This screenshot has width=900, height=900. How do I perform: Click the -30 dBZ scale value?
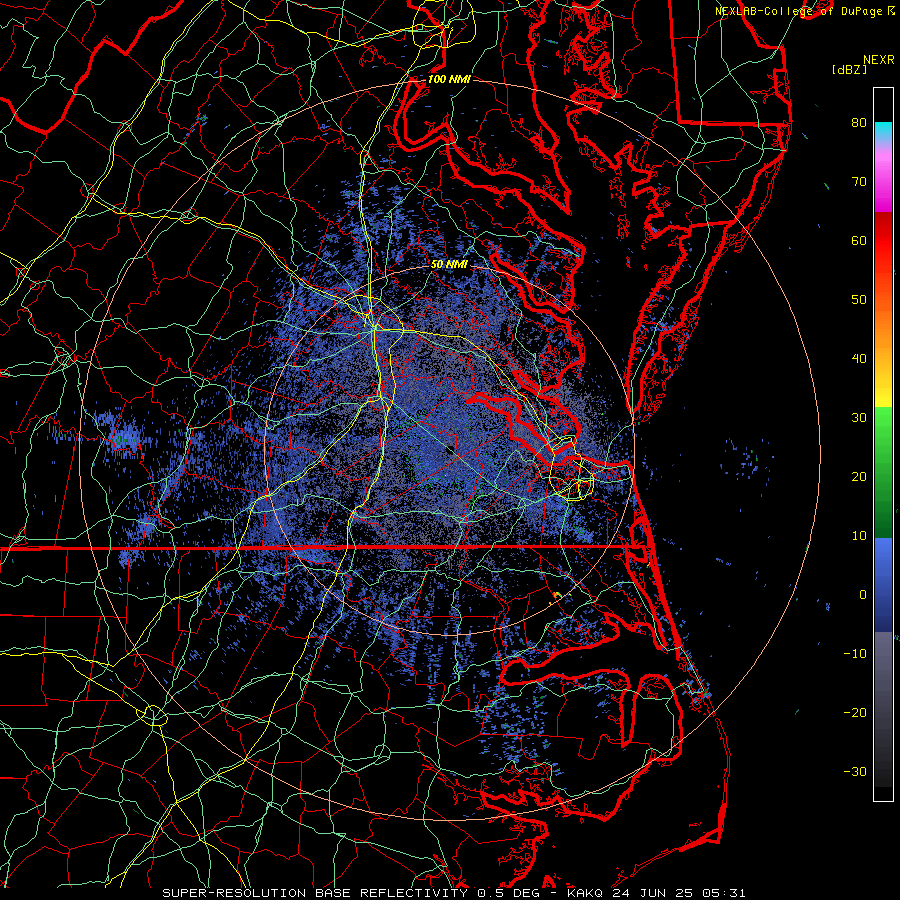pos(855,772)
